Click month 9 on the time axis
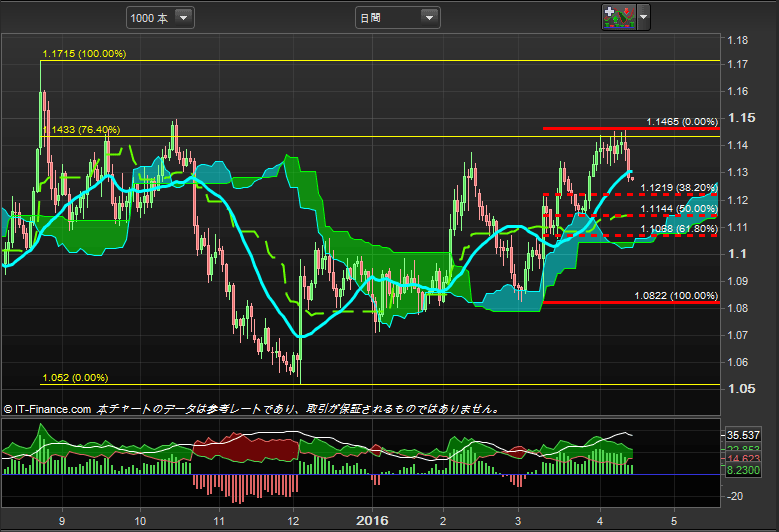This screenshot has height=532, width=779. (62, 521)
